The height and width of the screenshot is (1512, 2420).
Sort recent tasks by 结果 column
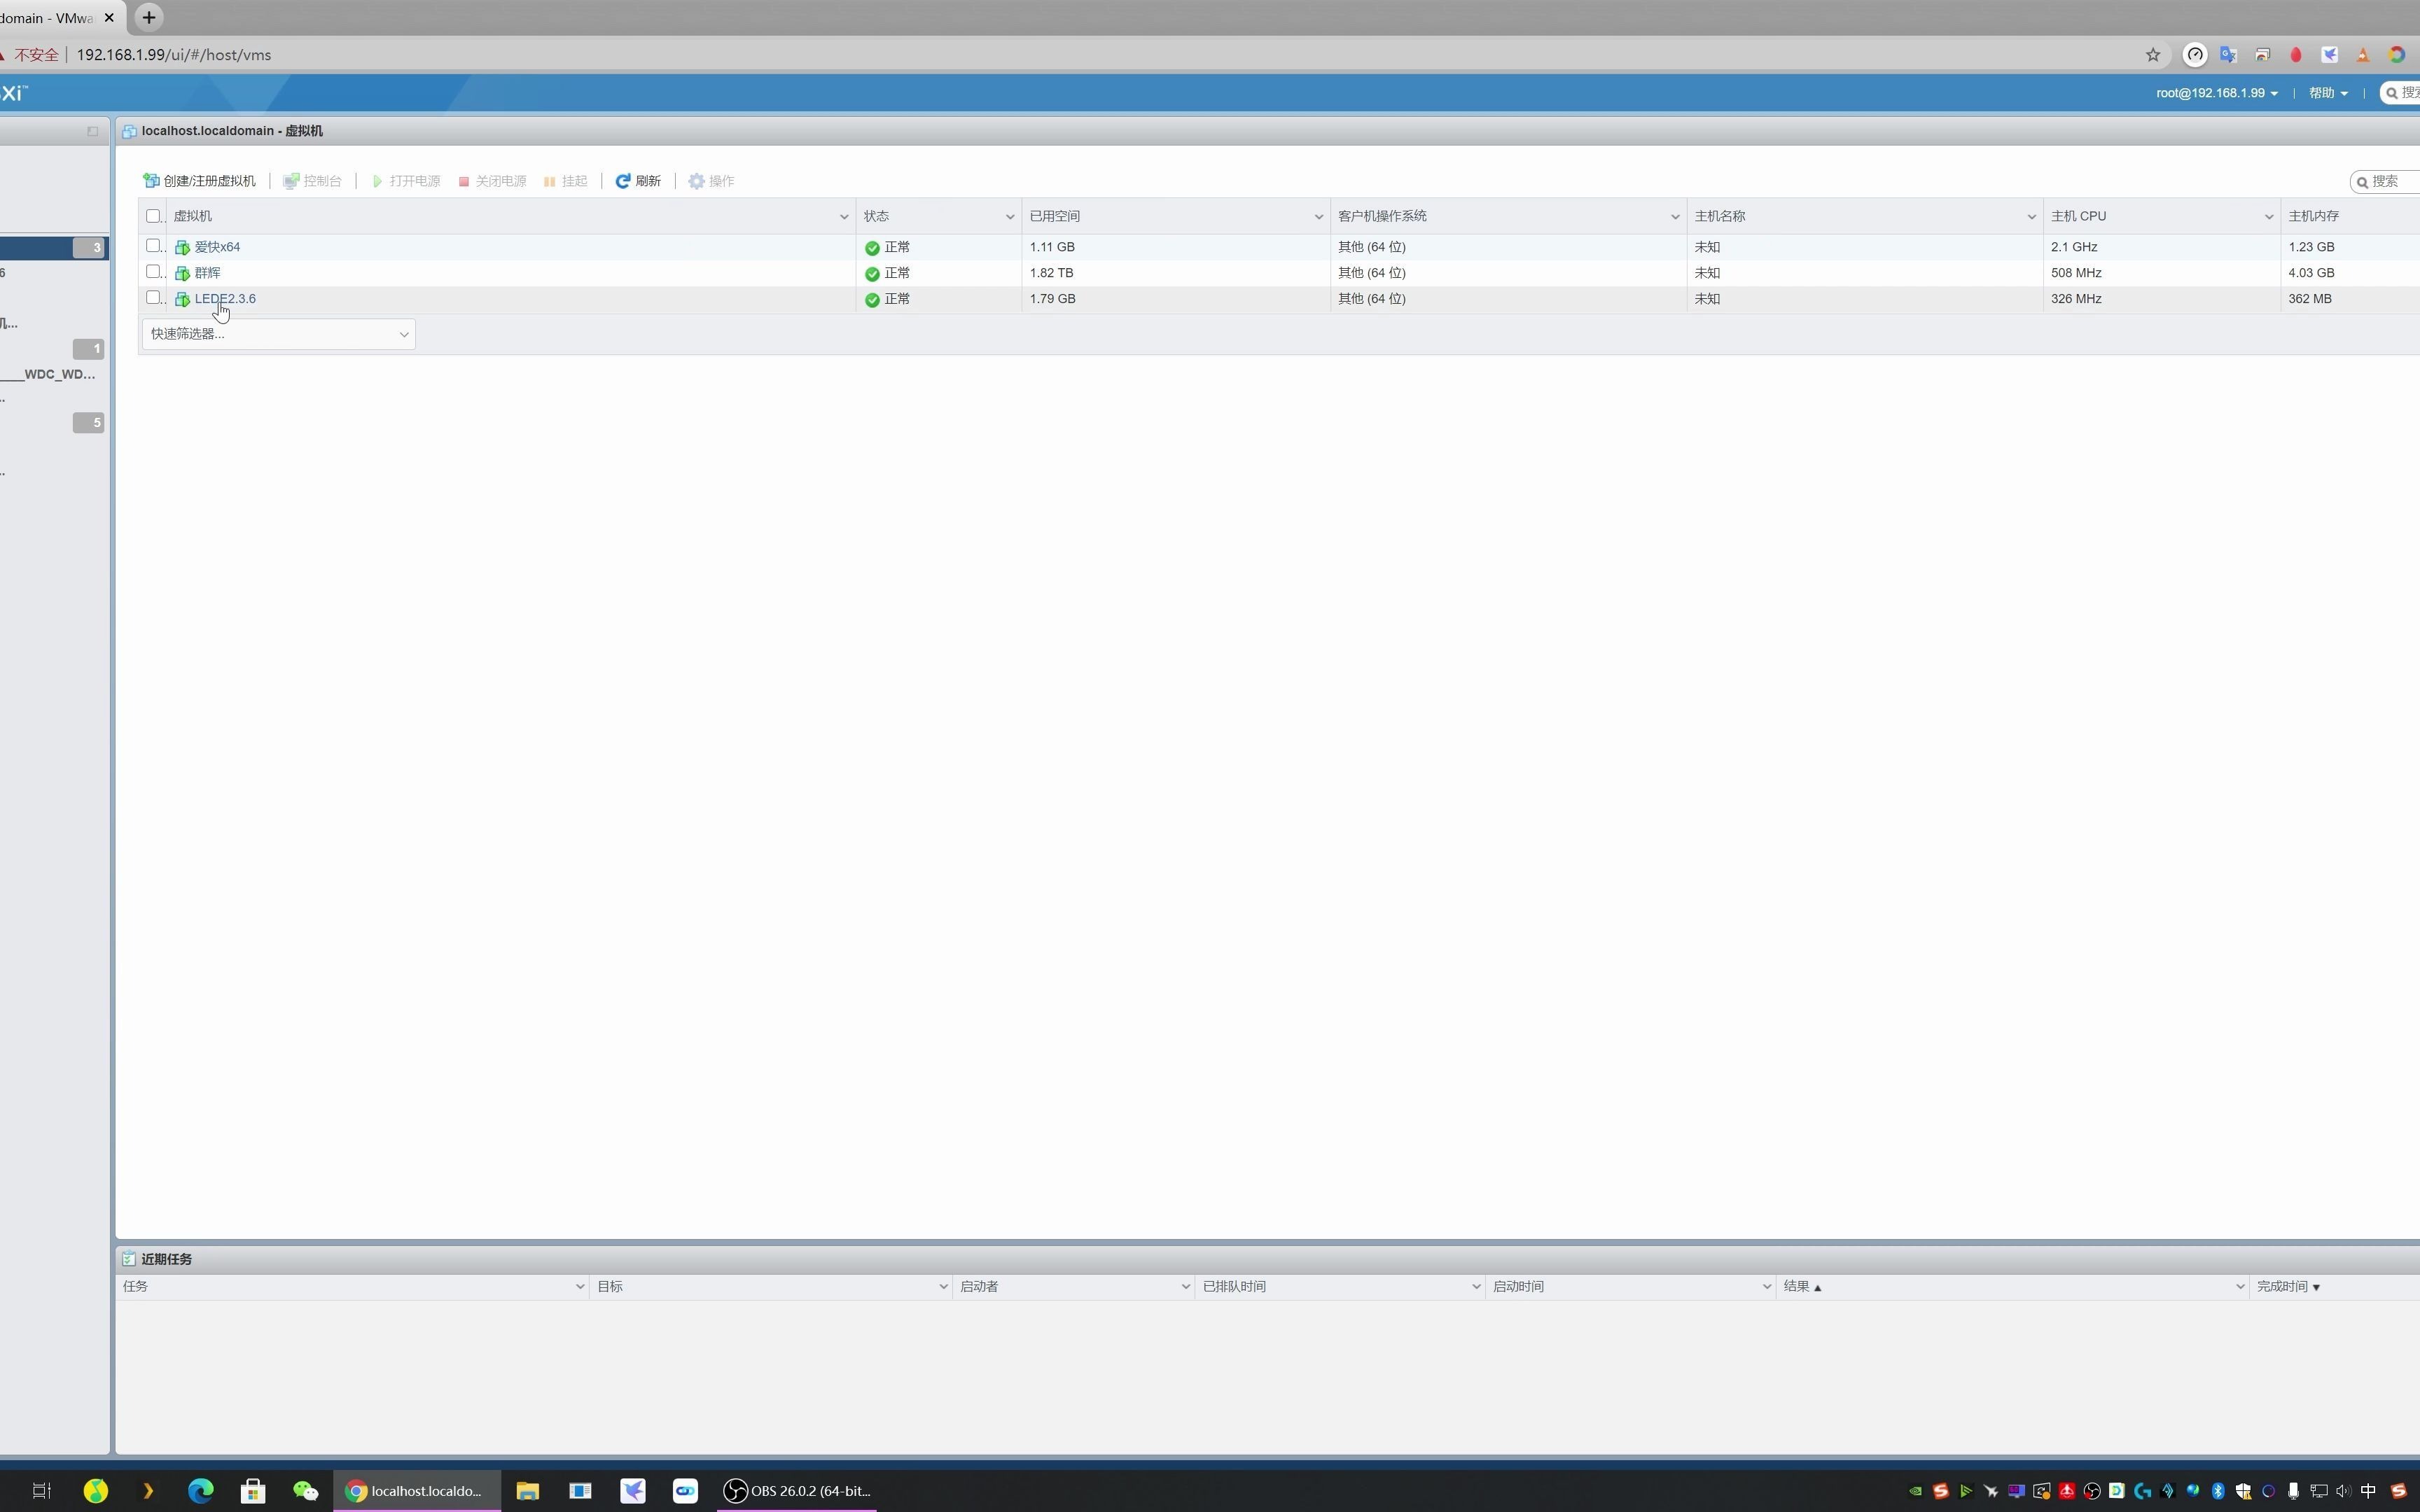(1802, 1287)
